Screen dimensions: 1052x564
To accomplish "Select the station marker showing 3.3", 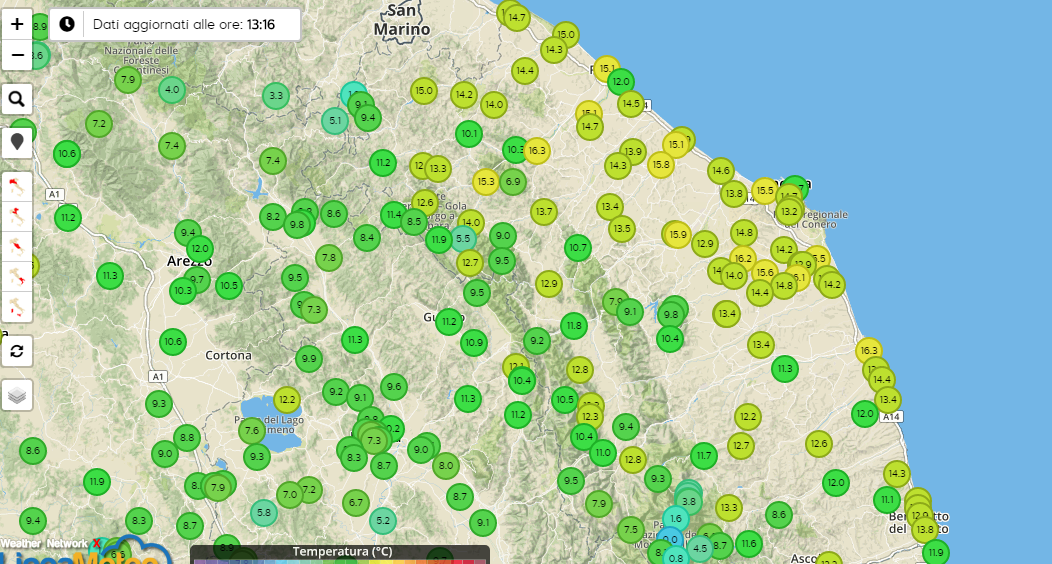I will point(277,96).
